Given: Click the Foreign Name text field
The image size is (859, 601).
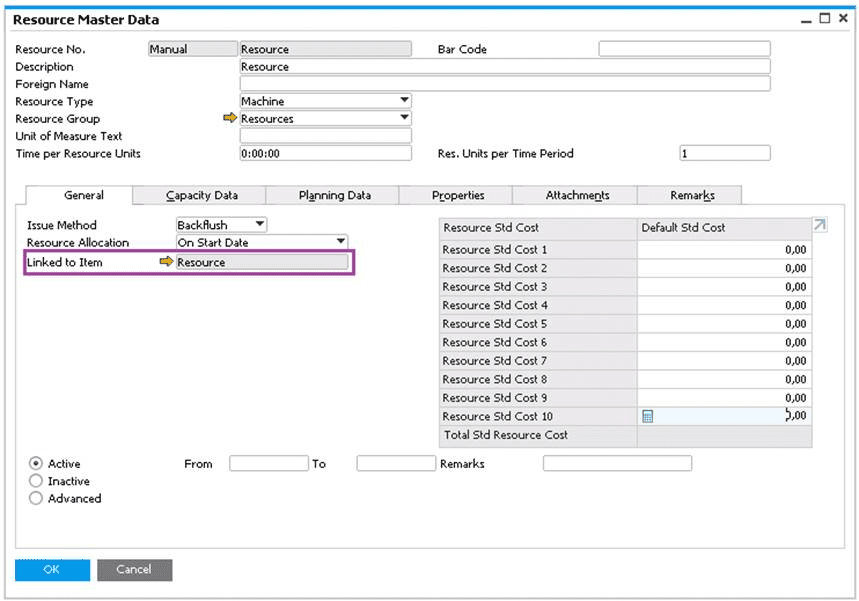Looking at the screenshot, I should coord(505,84).
